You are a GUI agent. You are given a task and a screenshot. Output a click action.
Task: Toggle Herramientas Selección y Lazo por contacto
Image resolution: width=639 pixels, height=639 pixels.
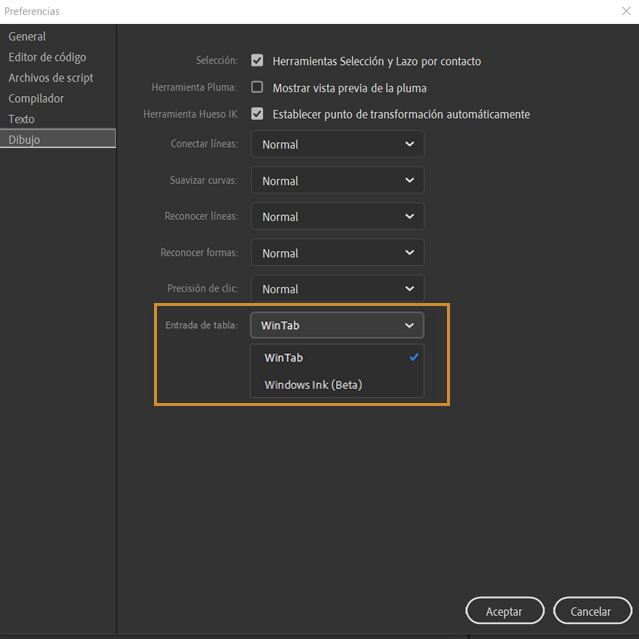tap(257, 61)
